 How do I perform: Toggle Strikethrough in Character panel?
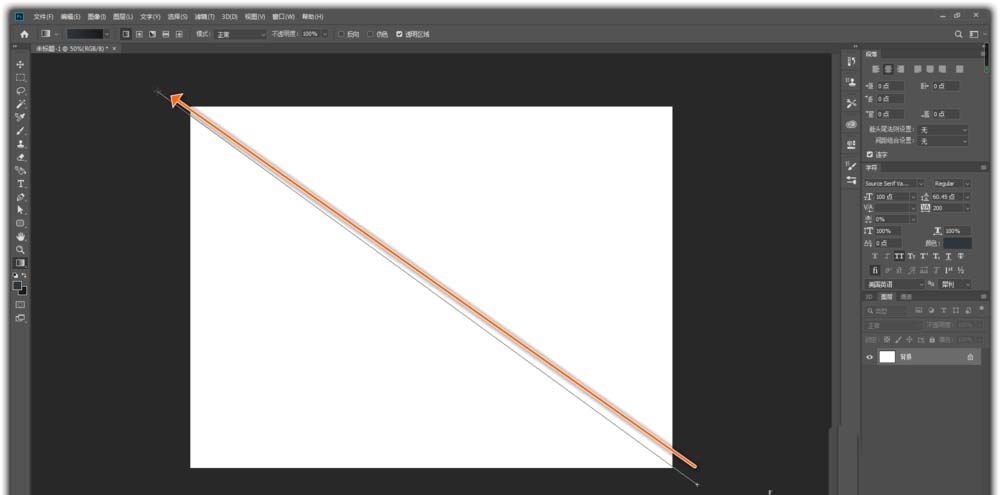tap(961, 256)
